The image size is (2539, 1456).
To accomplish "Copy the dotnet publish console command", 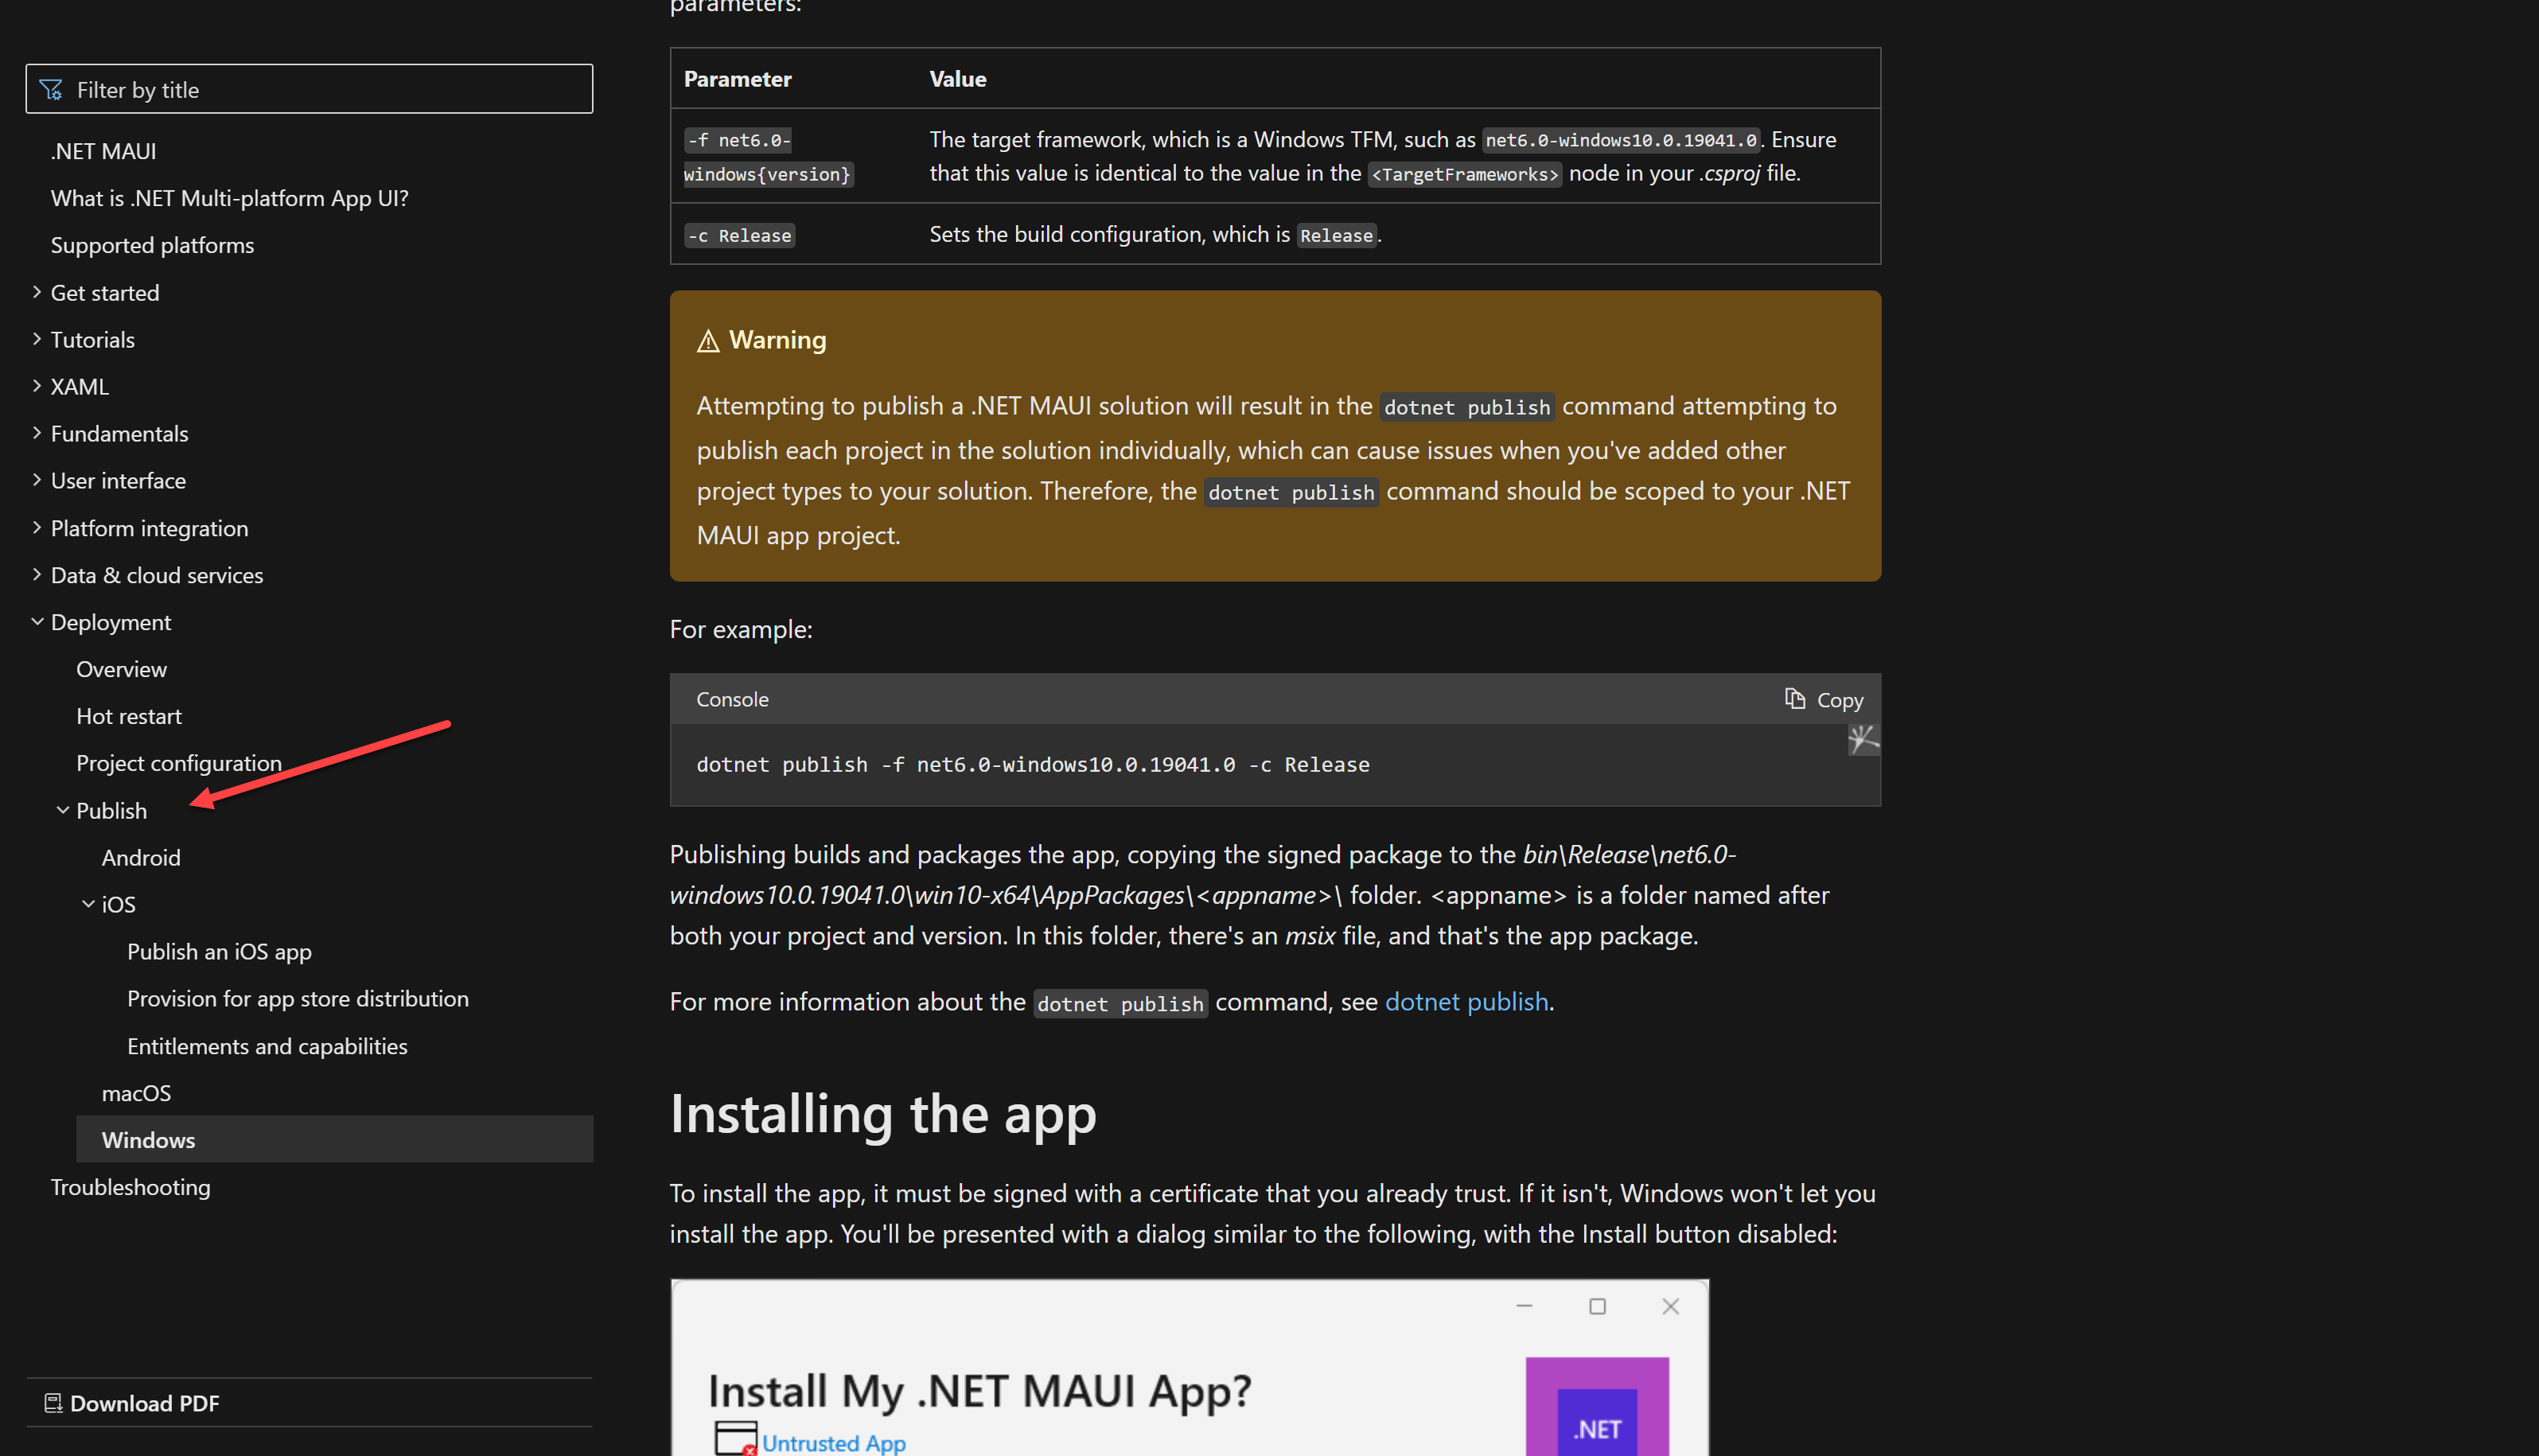I will coord(1824,699).
